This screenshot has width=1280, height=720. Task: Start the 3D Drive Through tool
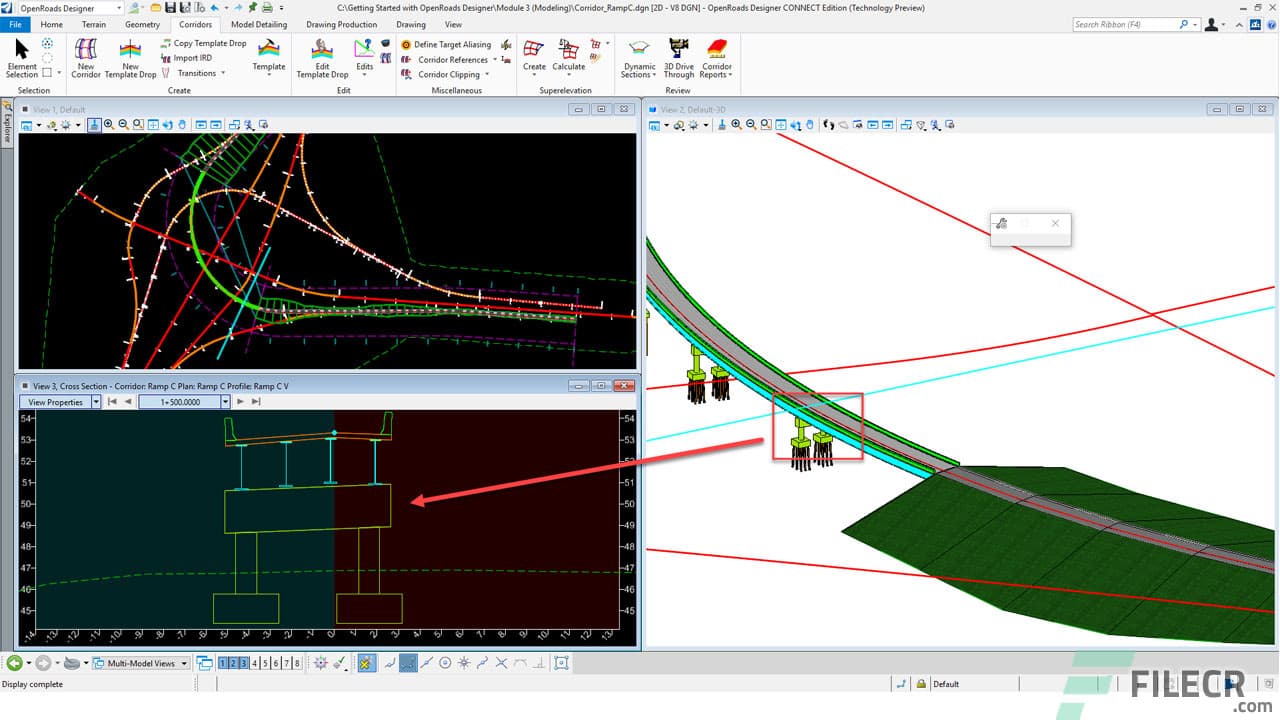tap(678, 57)
